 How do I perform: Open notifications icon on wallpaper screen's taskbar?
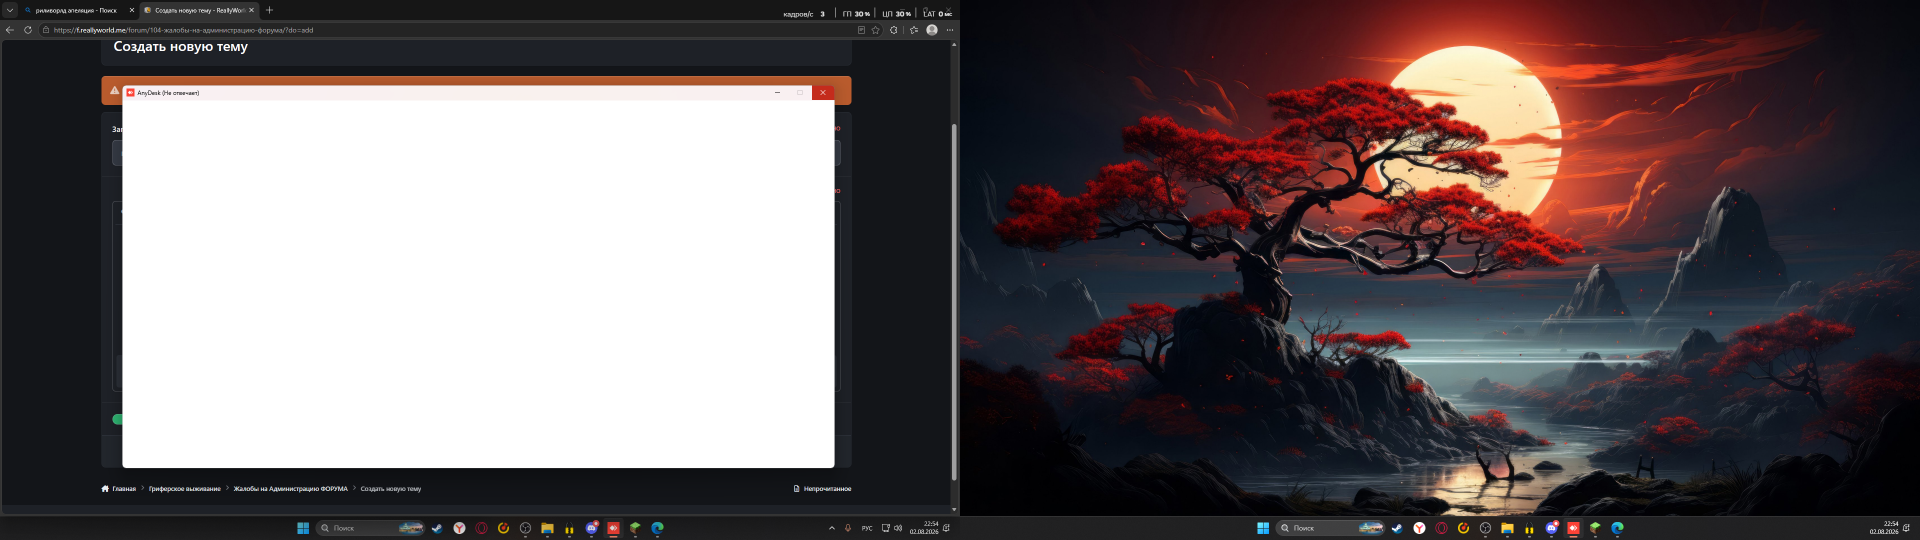pyautogui.click(x=1906, y=528)
